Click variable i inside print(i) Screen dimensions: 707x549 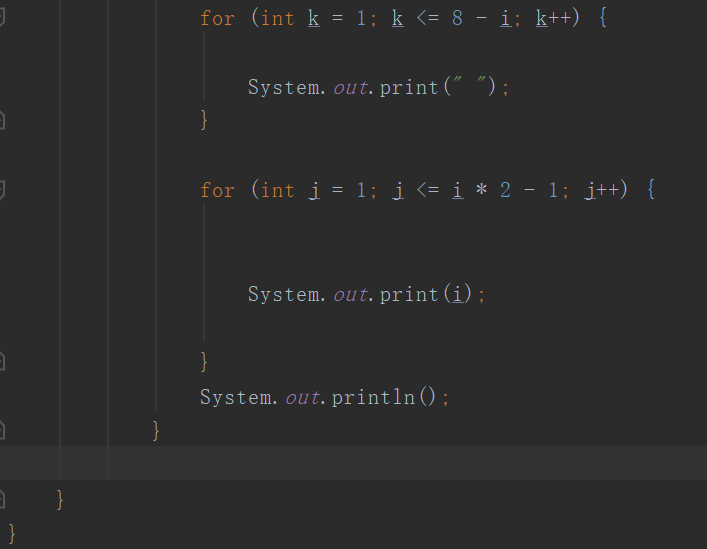coord(458,294)
